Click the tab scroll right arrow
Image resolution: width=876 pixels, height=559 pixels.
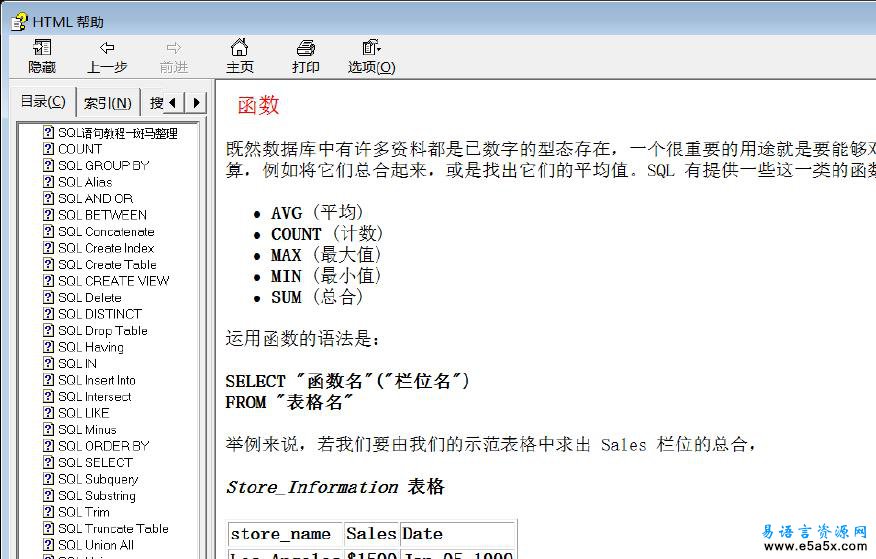click(196, 103)
